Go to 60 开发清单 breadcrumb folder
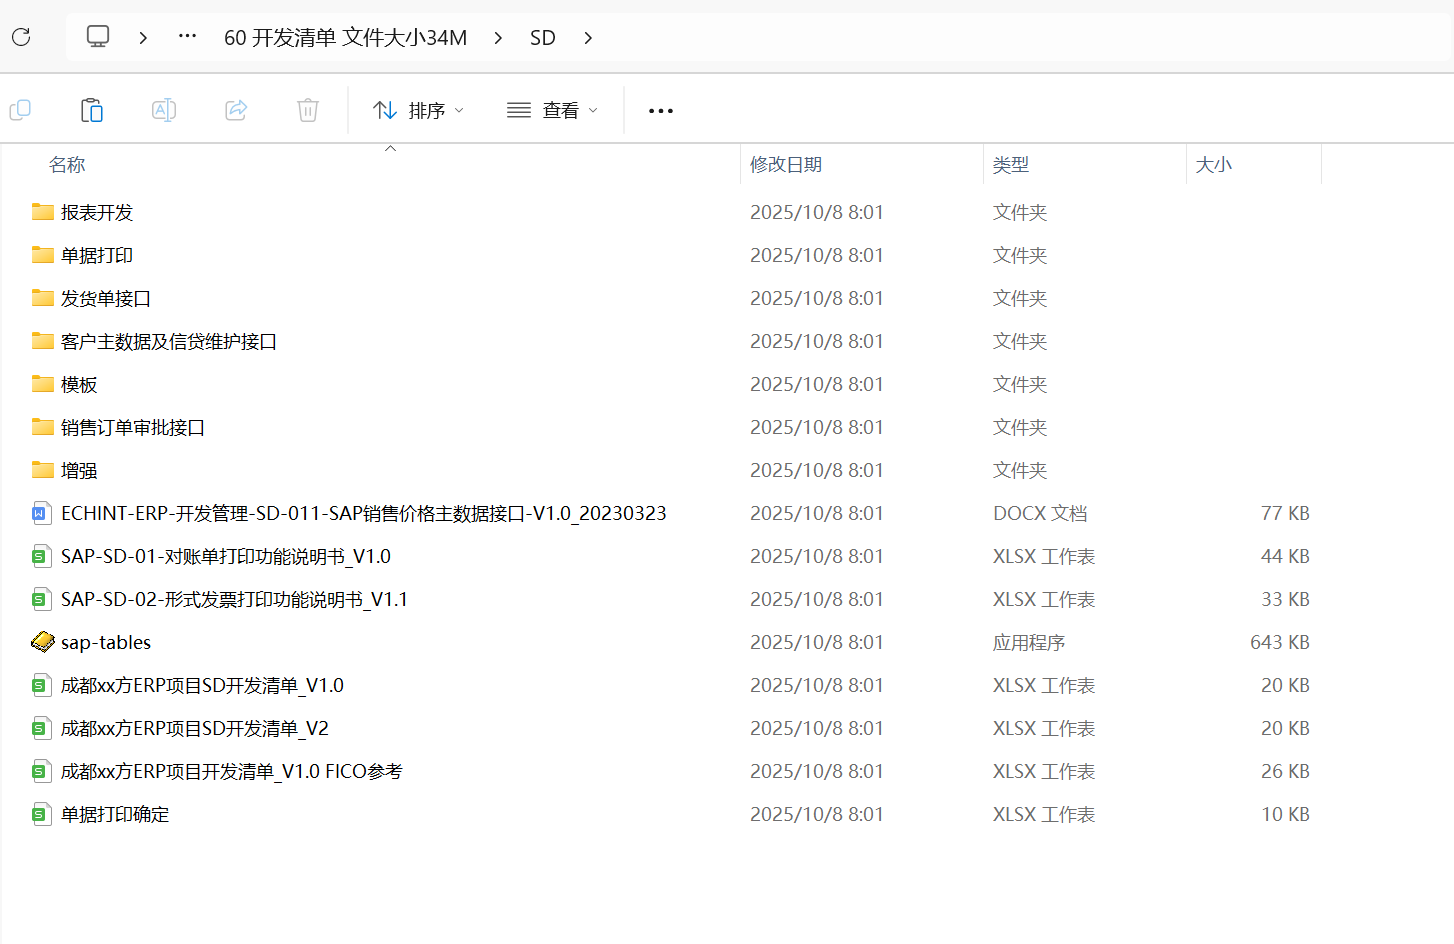1454x944 pixels. pos(345,38)
